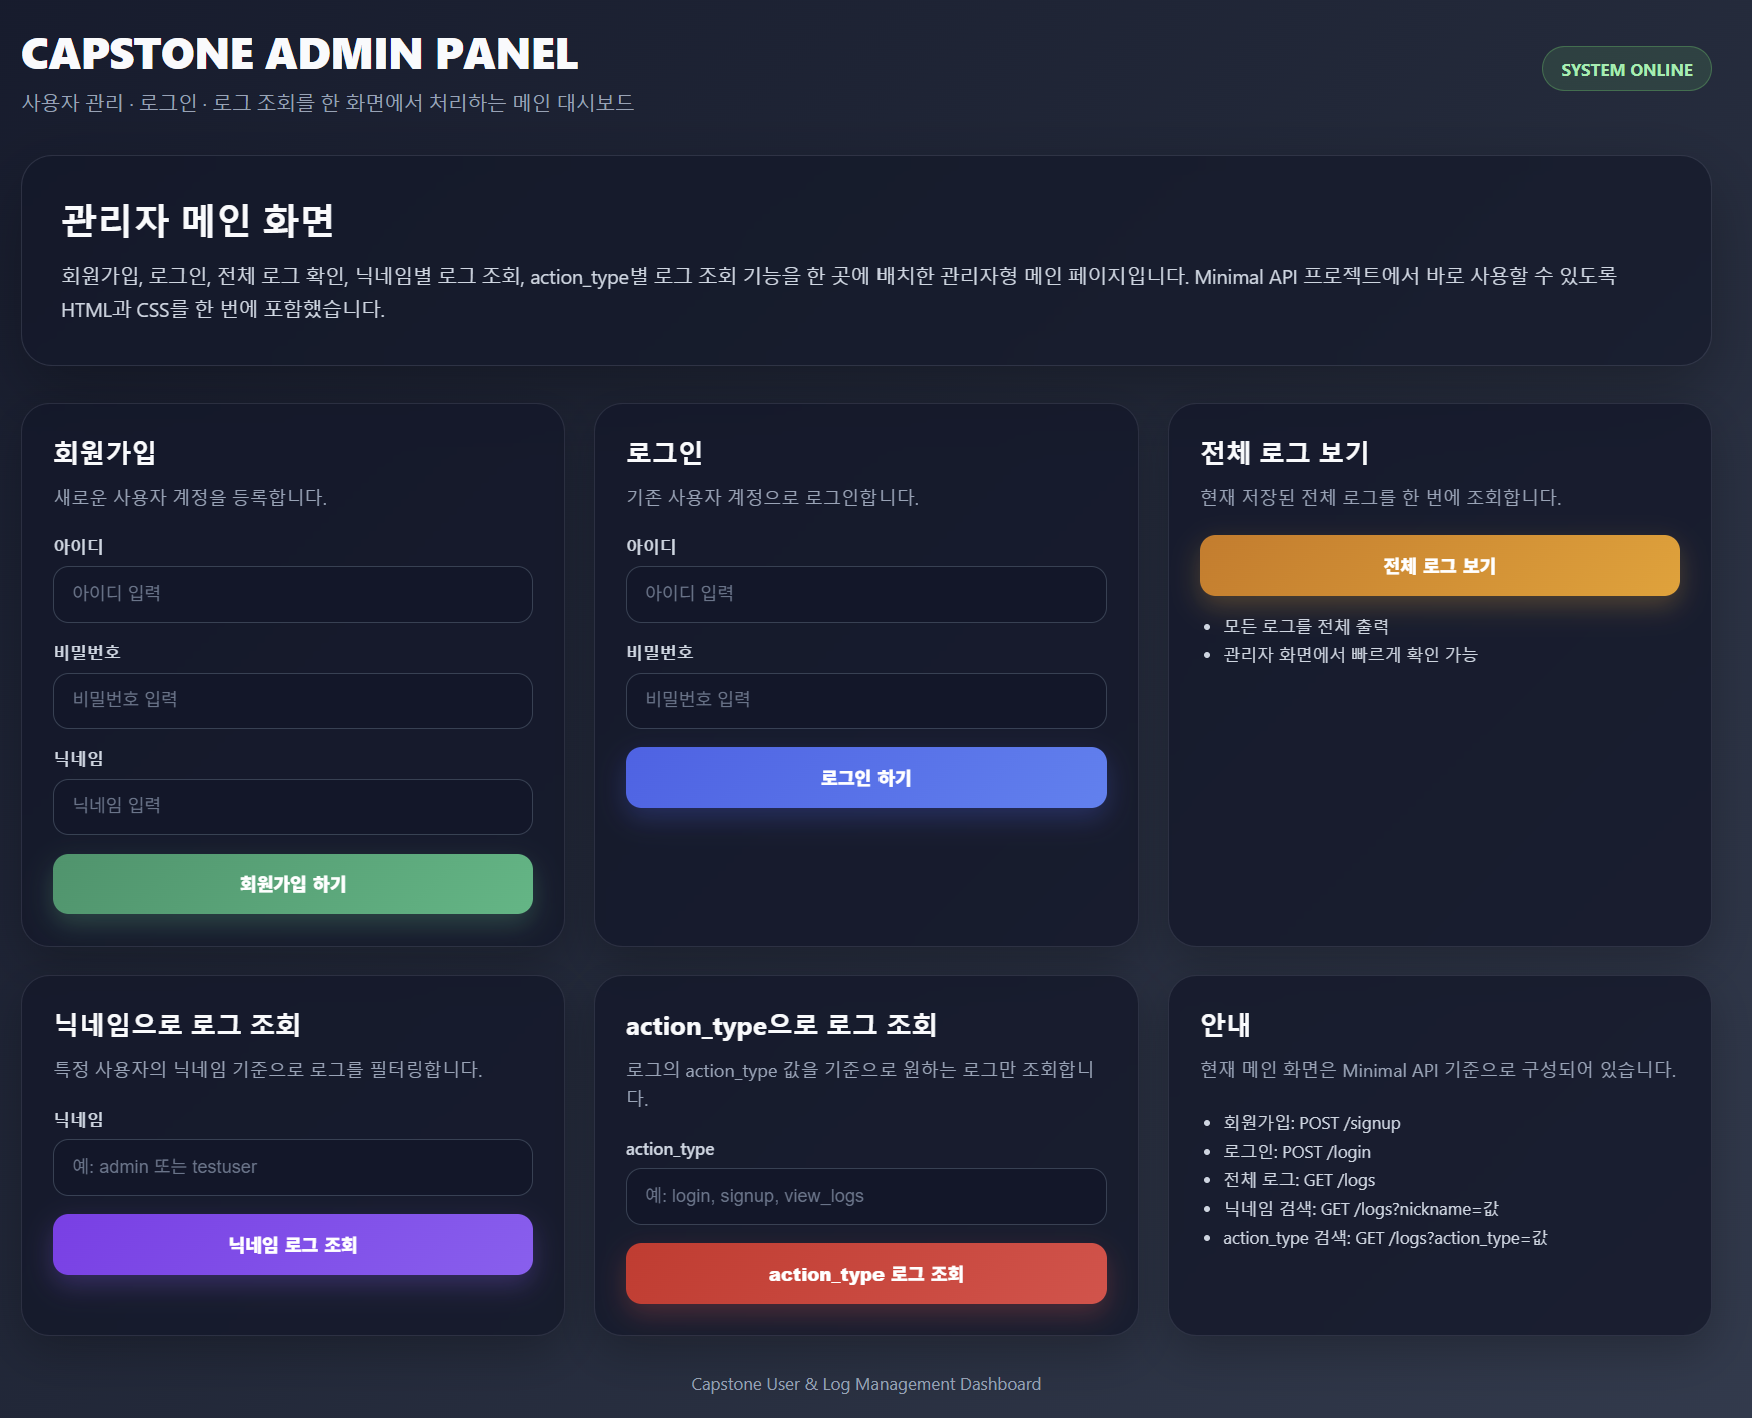The width and height of the screenshot is (1752, 1418).
Task: Click the 안내 panel heading
Action: (1222, 1024)
